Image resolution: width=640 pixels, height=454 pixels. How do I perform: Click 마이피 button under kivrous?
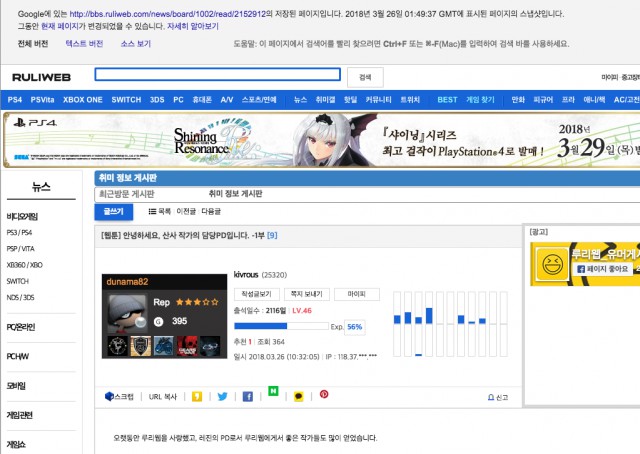[x=356, y=294]
